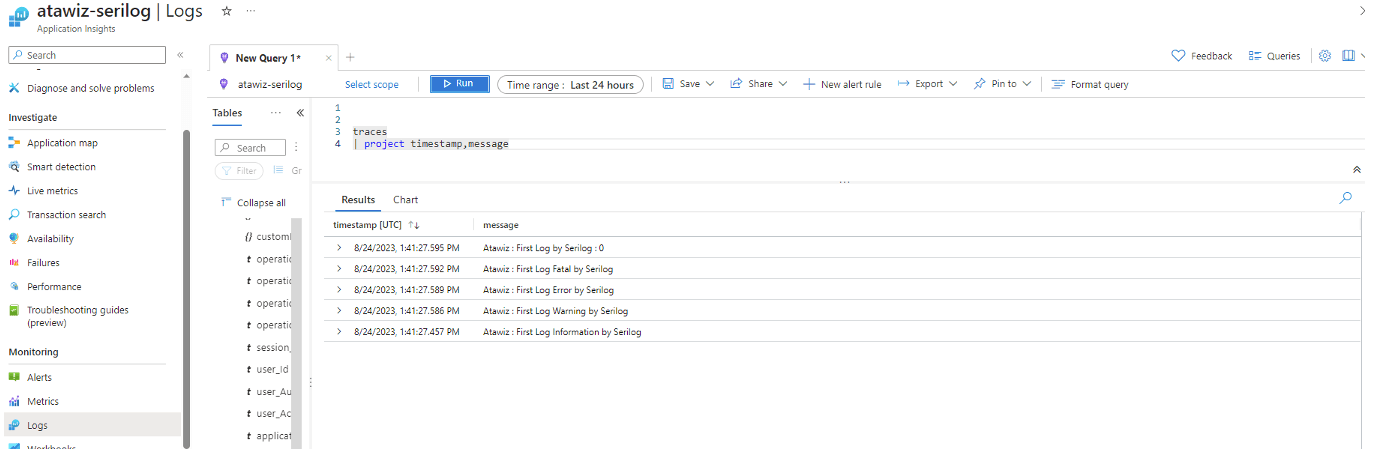The width and height of the screenshot is (1374, 474).
Task: Open the Export dropdown
Action: pyautogui.click(x=927, y=84)
